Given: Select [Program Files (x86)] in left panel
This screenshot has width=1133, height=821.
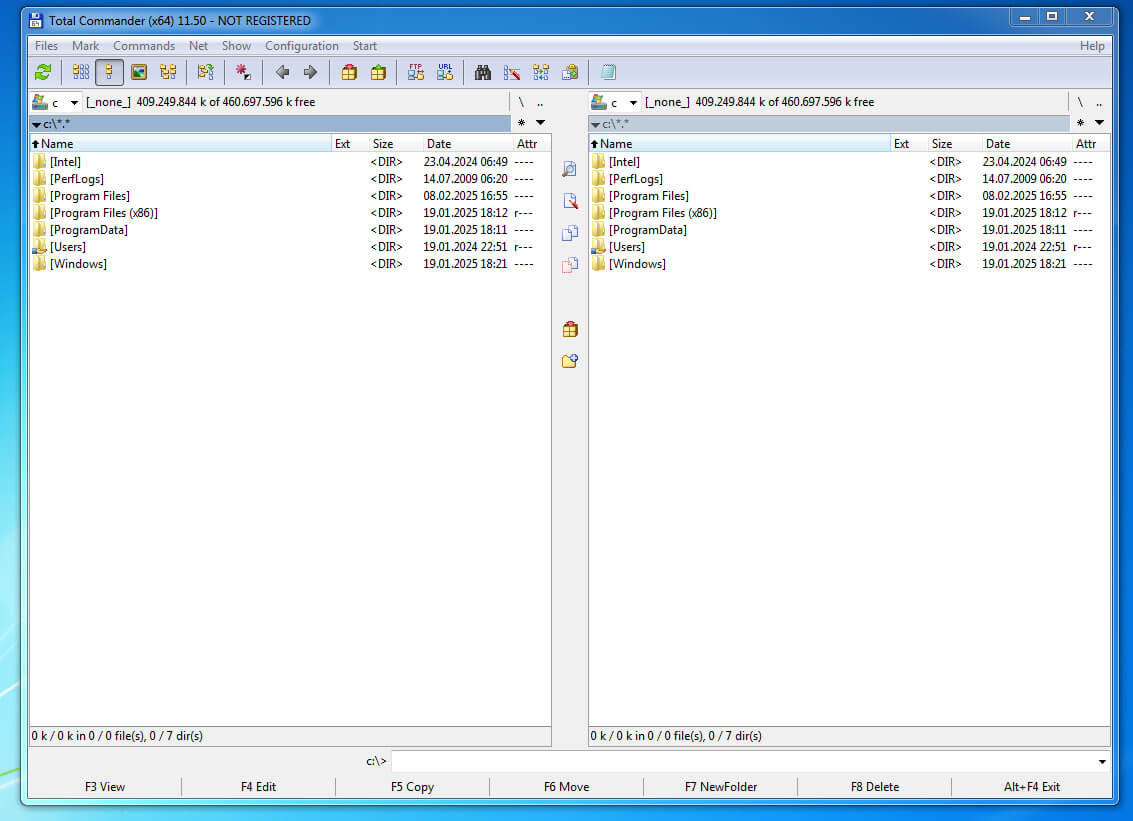Looking at the screenshot, I should [x=290, y=213].
